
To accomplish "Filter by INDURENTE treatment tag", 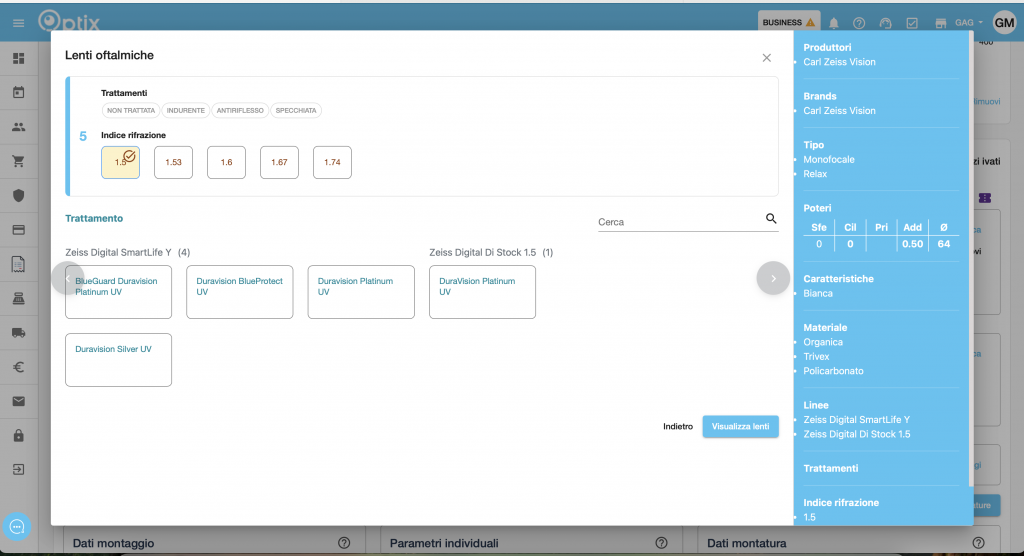I will [x=186, y=110].
